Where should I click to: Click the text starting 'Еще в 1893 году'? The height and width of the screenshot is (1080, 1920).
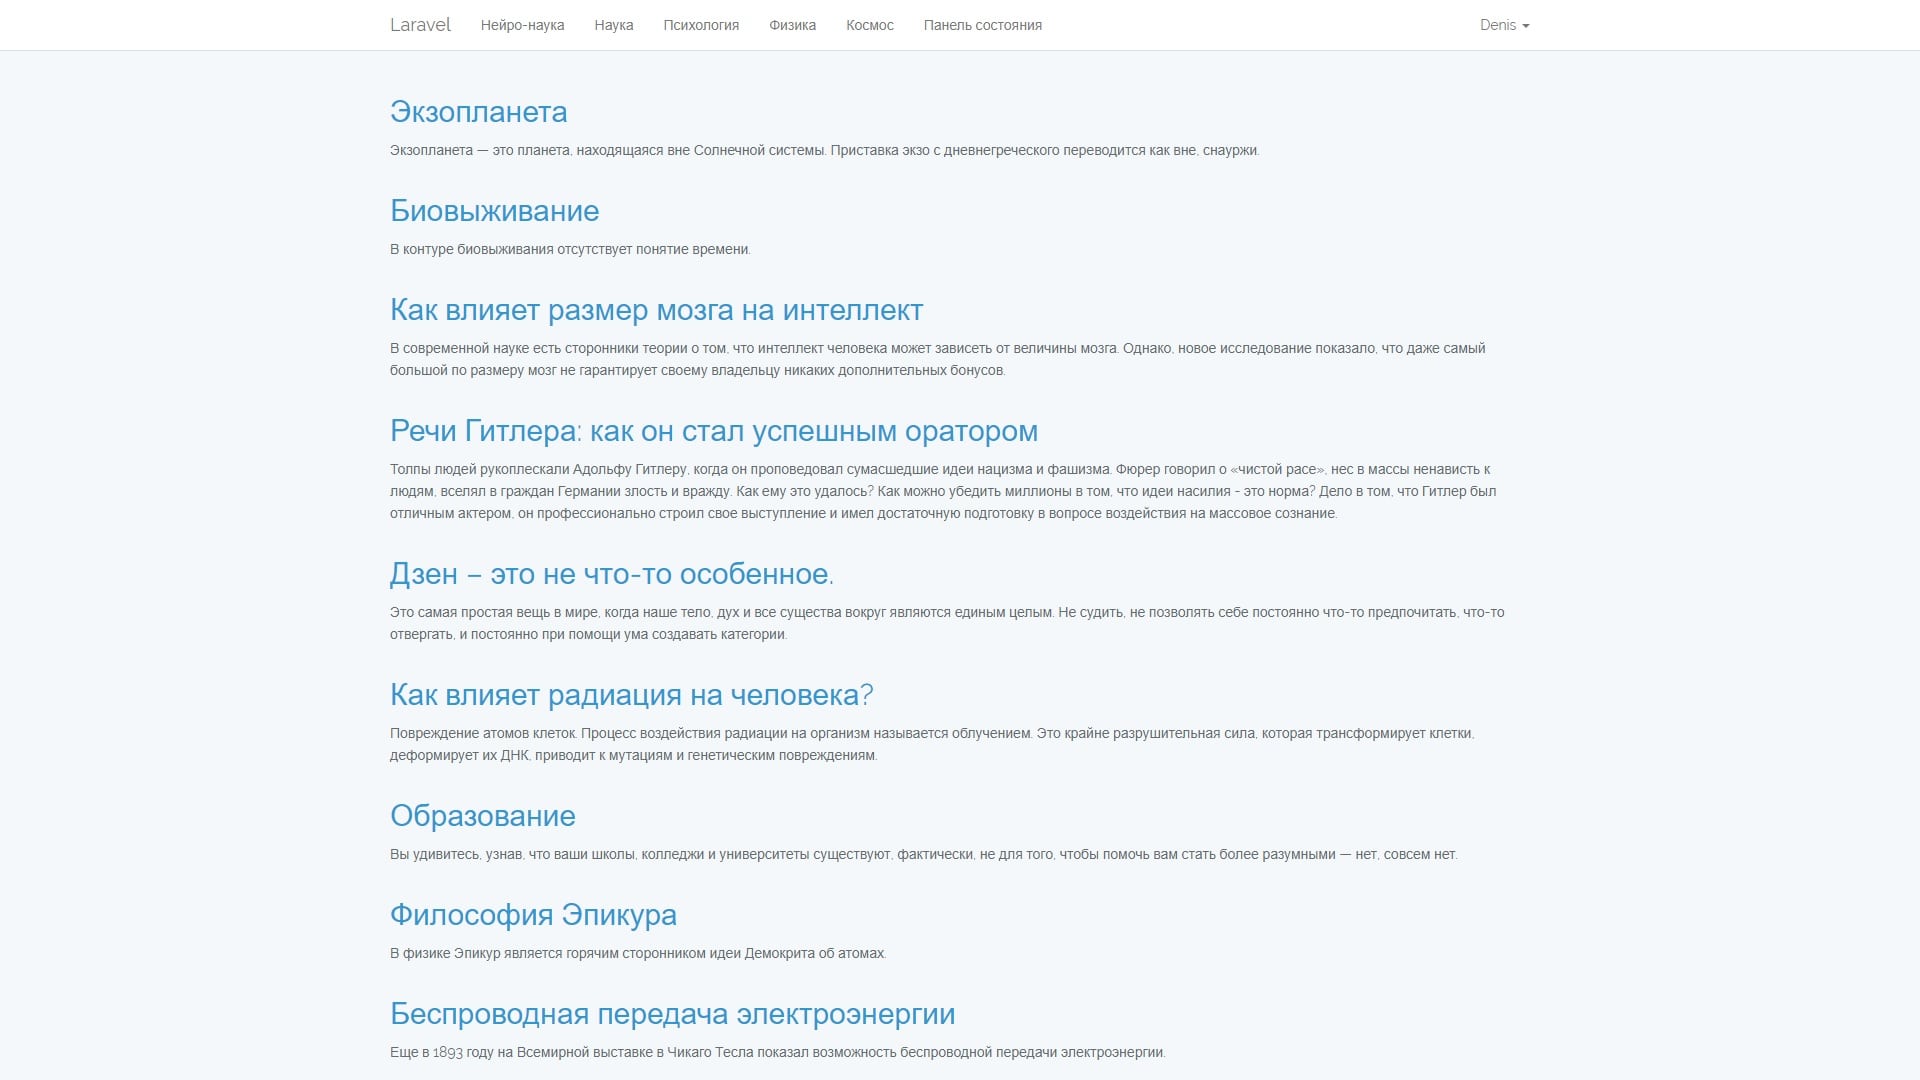point(778,1053)
